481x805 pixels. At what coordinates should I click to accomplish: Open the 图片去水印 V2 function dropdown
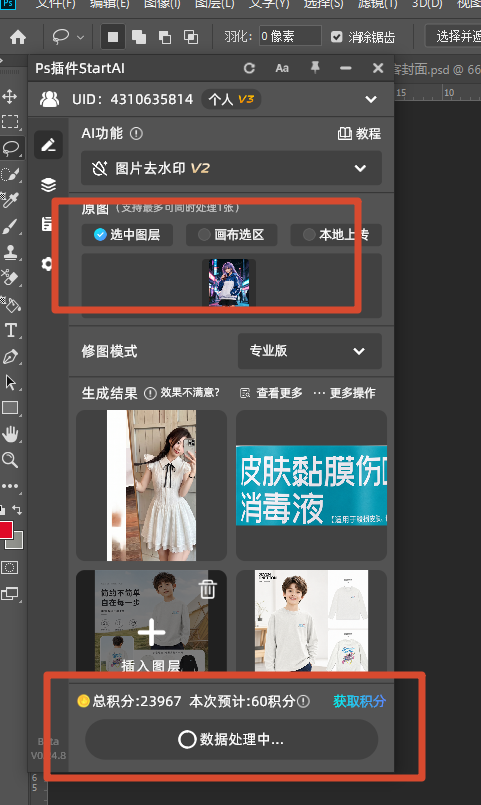[232, 168]
